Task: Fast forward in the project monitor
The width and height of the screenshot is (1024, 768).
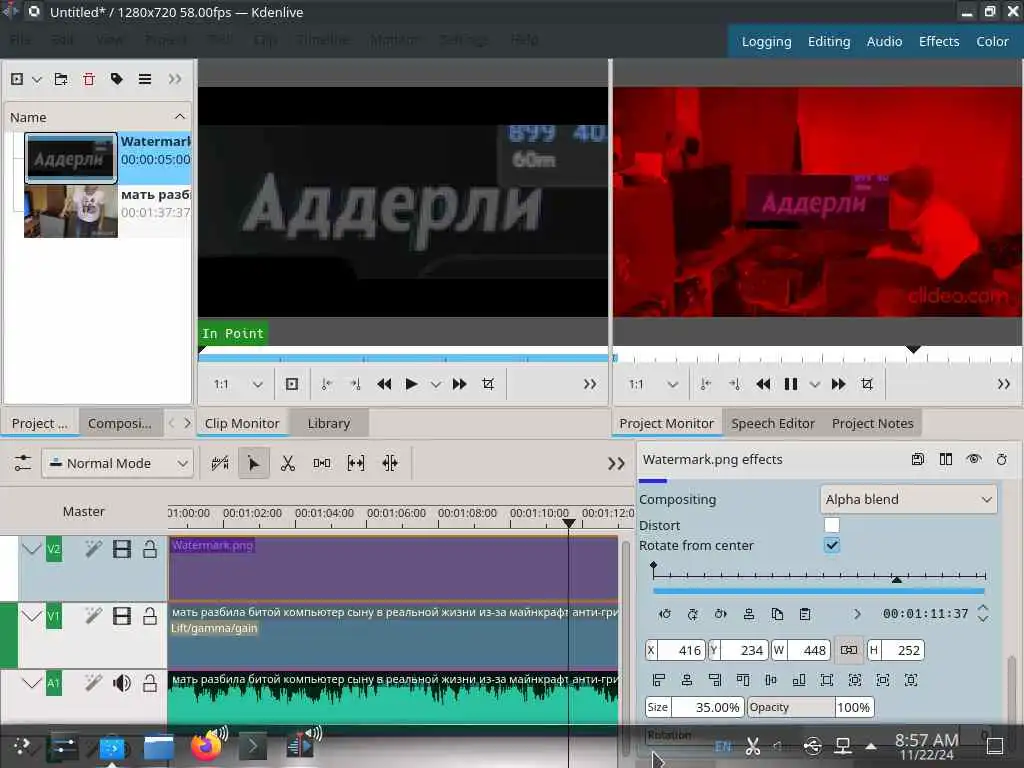Action: [839, 384]
